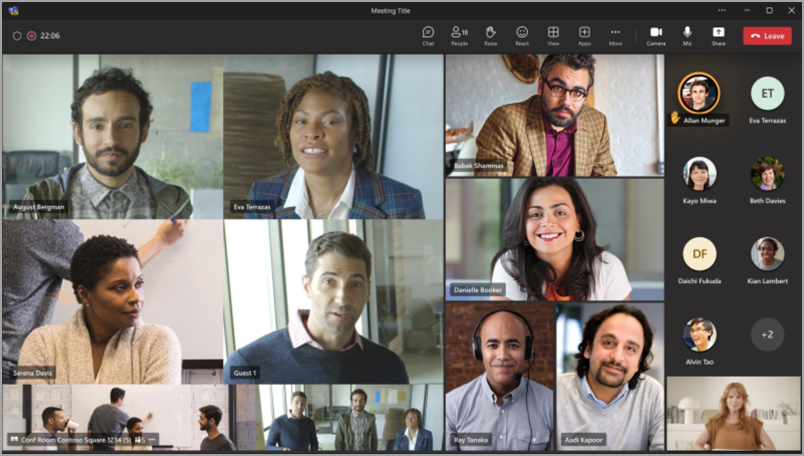This screenshot has width=804, height=456.
Task: Click the Teams app icon in title bar
Action: click(13, 10)
